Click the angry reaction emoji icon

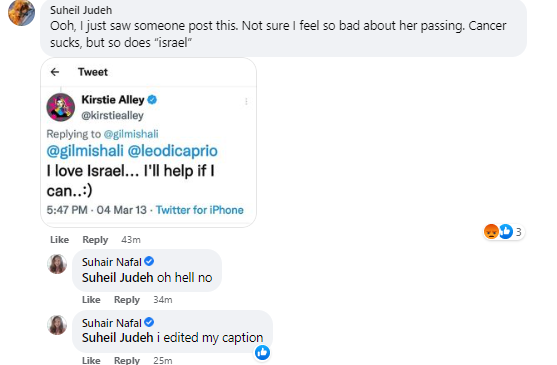(x=491, y=232)
